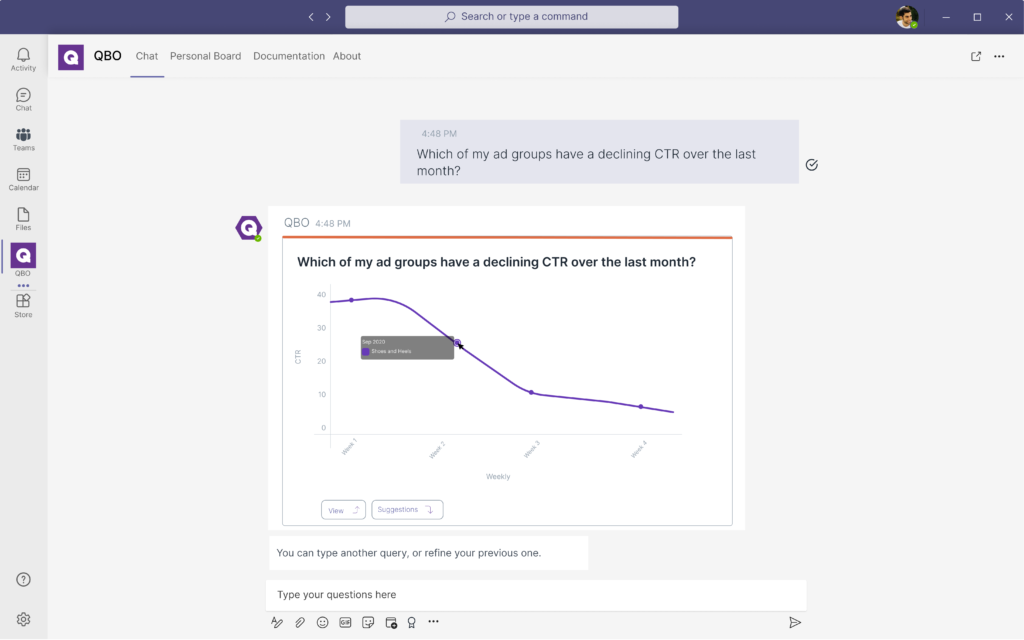The height and width of the screenshot is (640, 1024).
Task: Insert a GIF
Action: (x=345, y=622)
